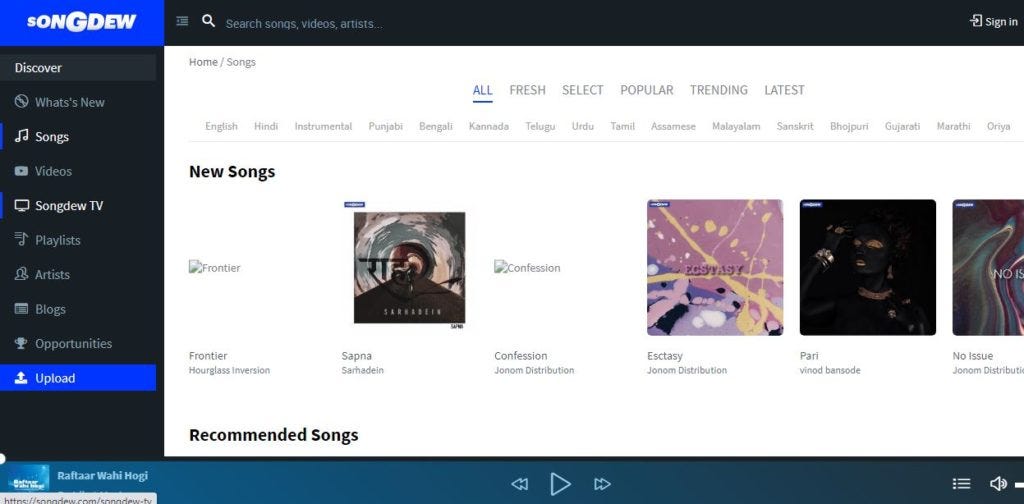Image resolution: width=1024 pixels, height=504 pixels.
Task: Switch to the FRESH tab
Action: pyautogui.click(x=527, y=90)
